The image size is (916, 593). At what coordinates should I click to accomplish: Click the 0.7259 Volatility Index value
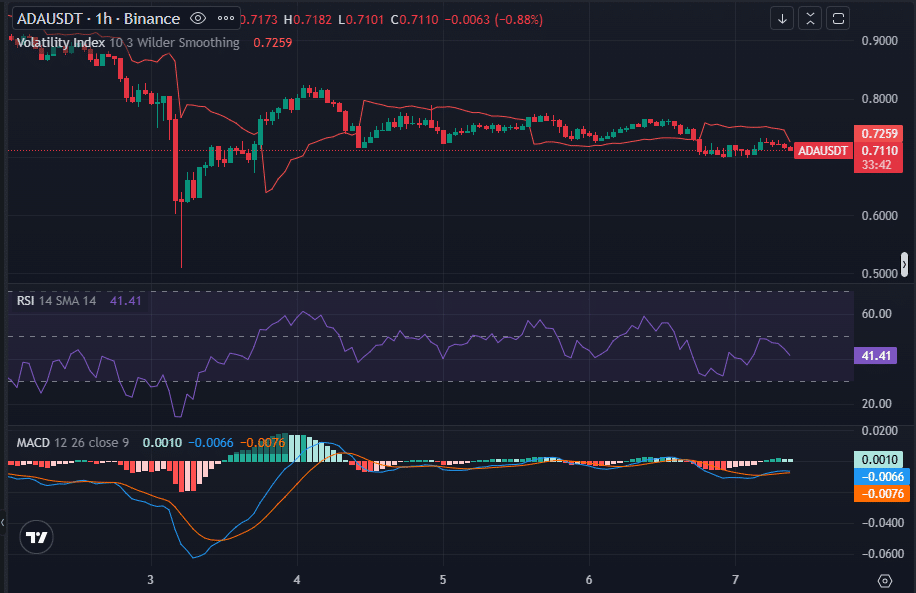coord(272,42)
